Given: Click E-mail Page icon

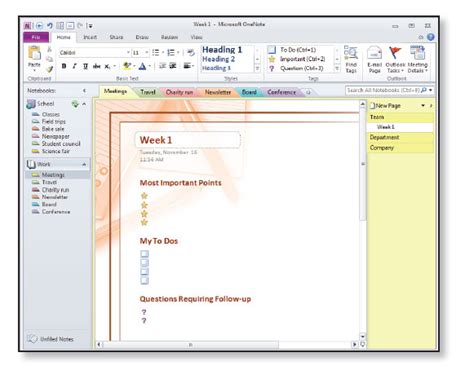Looking at the screenshot, I should pyautogui.click(x=374, y=59).
